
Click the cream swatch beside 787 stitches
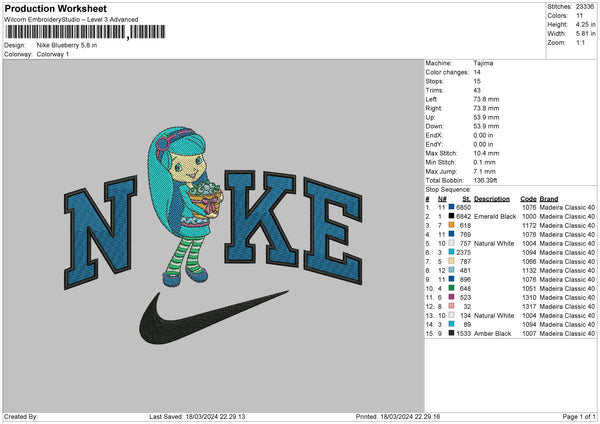pos(452,261)
